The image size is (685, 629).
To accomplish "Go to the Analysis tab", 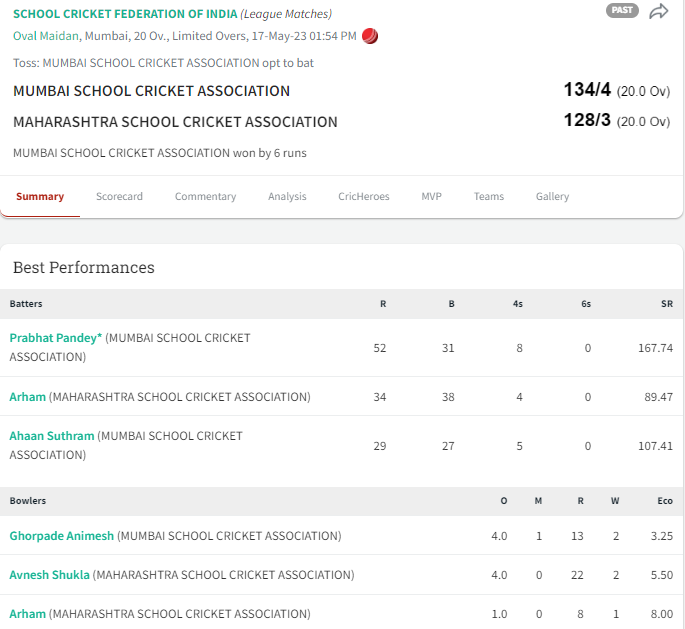I will pyautogui.click(x=287, y=197).
